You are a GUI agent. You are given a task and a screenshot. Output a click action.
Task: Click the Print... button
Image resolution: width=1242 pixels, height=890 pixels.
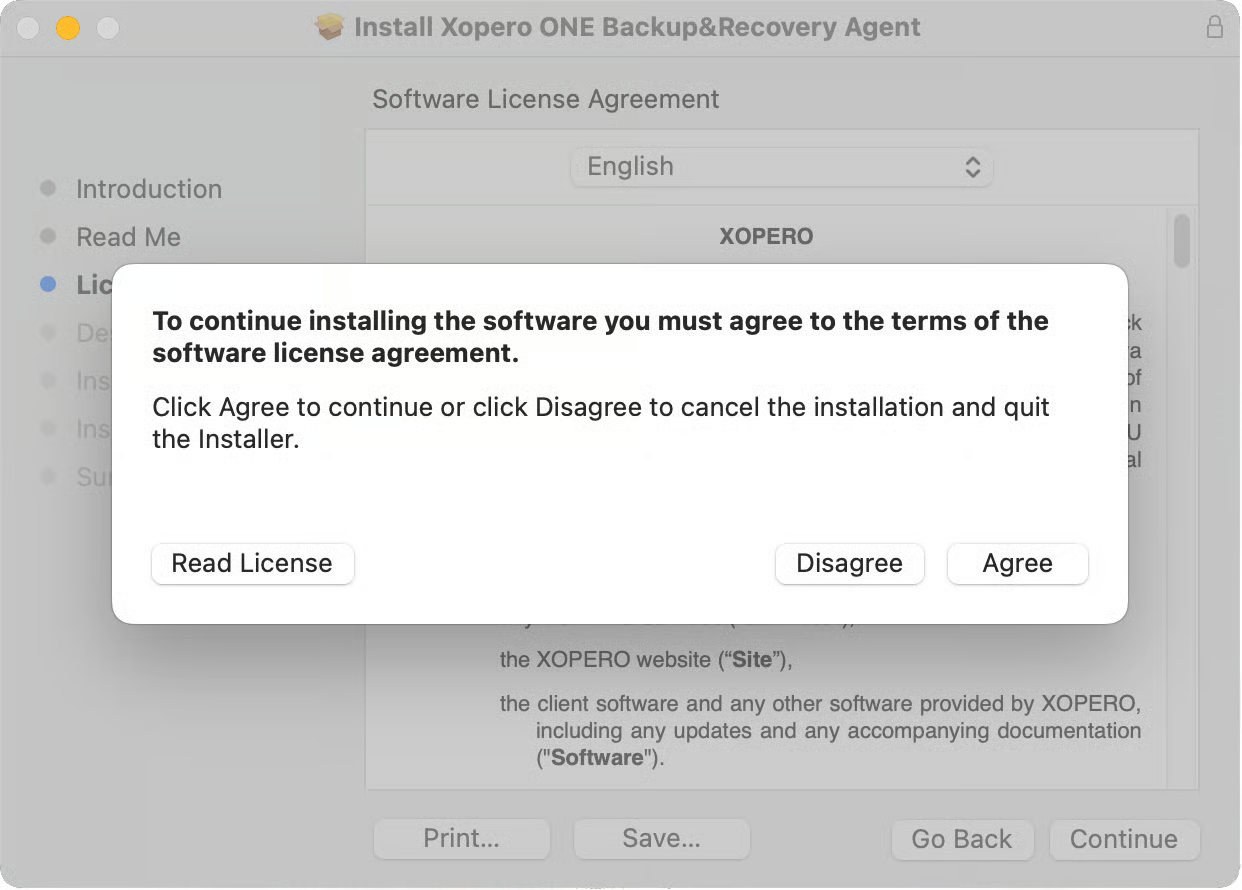(x=461, y=839)
